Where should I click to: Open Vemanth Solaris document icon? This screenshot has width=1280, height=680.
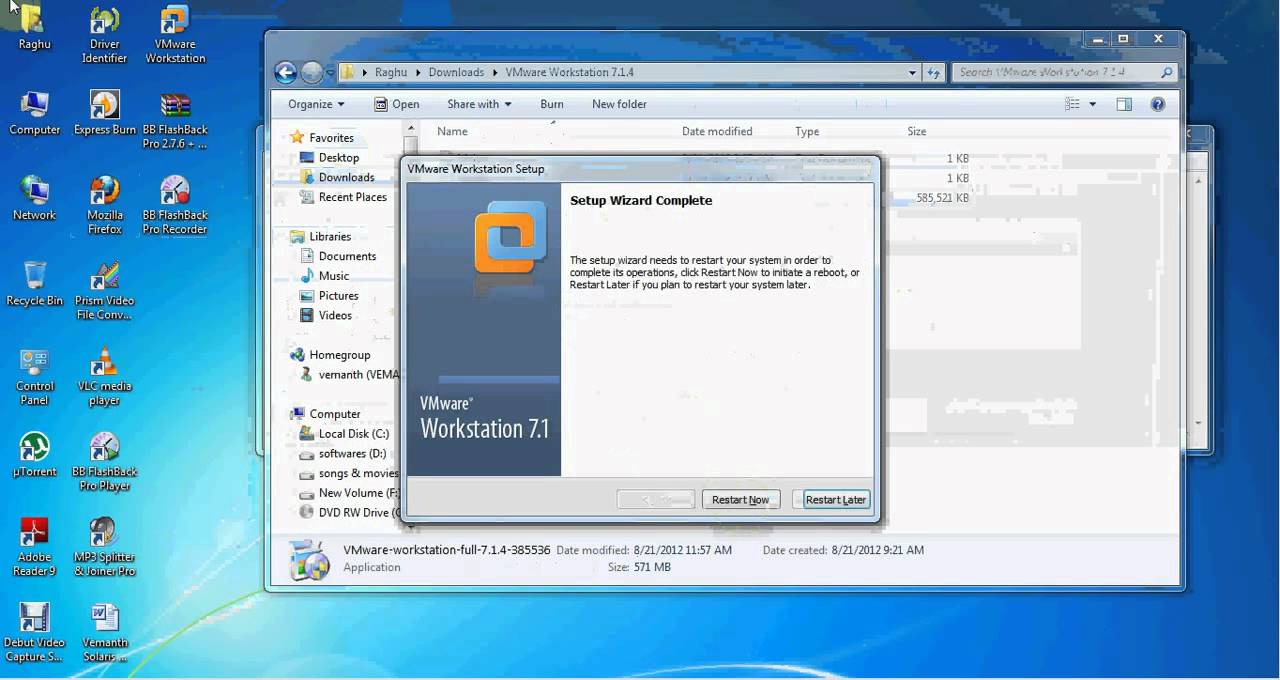104,633
